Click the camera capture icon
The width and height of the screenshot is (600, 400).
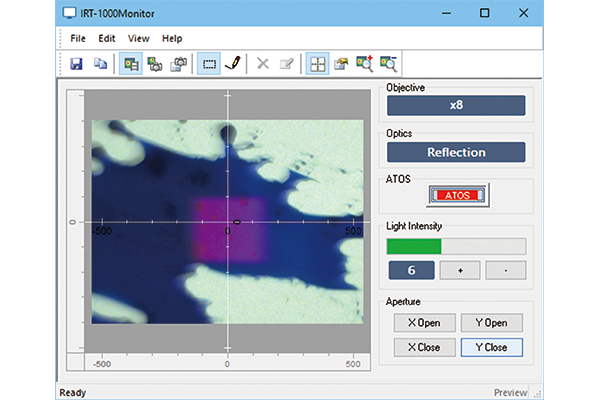tap(180, 63)
